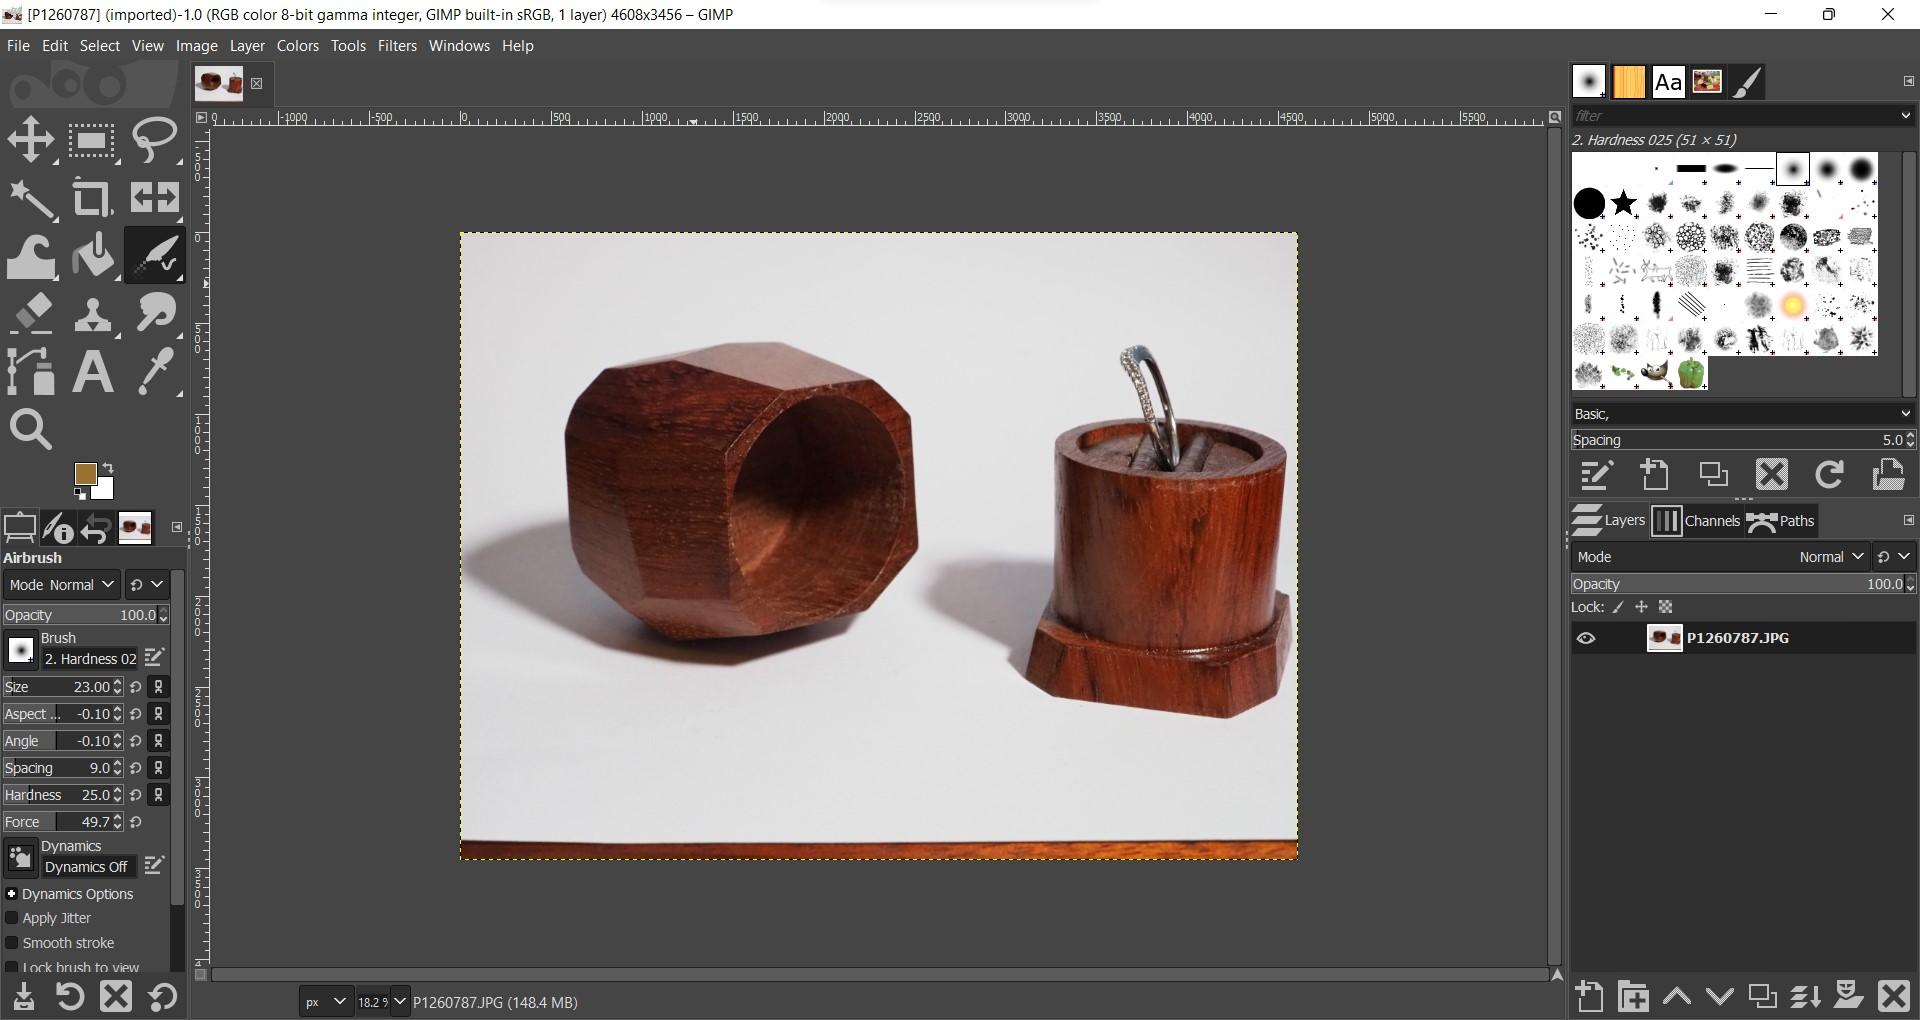
Task: Click the foreground color swatch
Action: click(88, 474)
